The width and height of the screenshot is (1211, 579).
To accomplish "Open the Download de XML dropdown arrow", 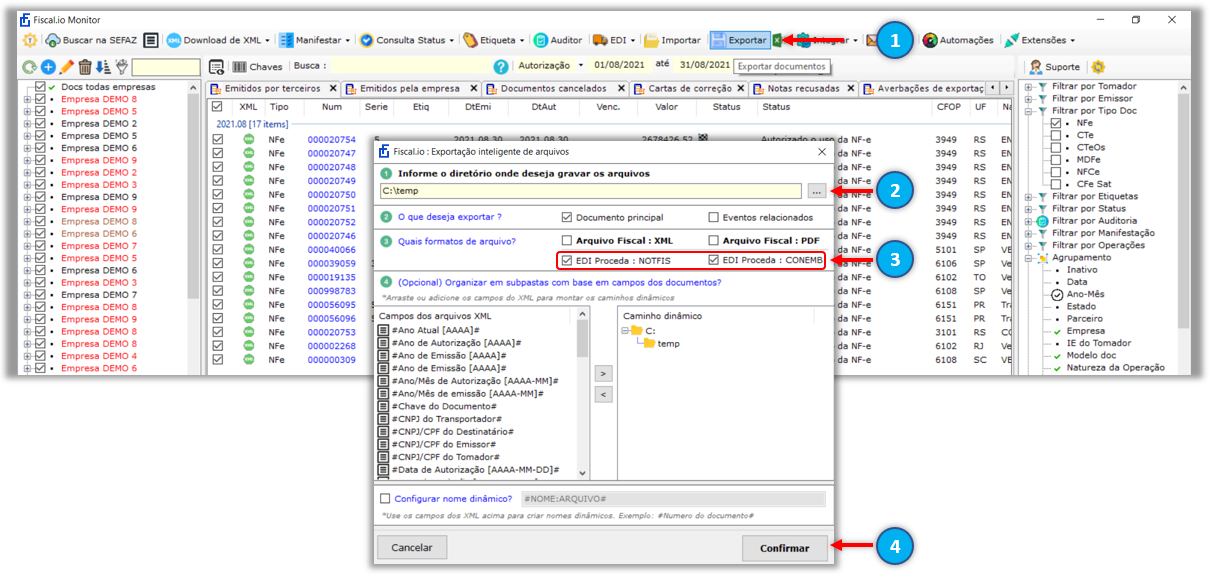I will [x=268, y=41].
